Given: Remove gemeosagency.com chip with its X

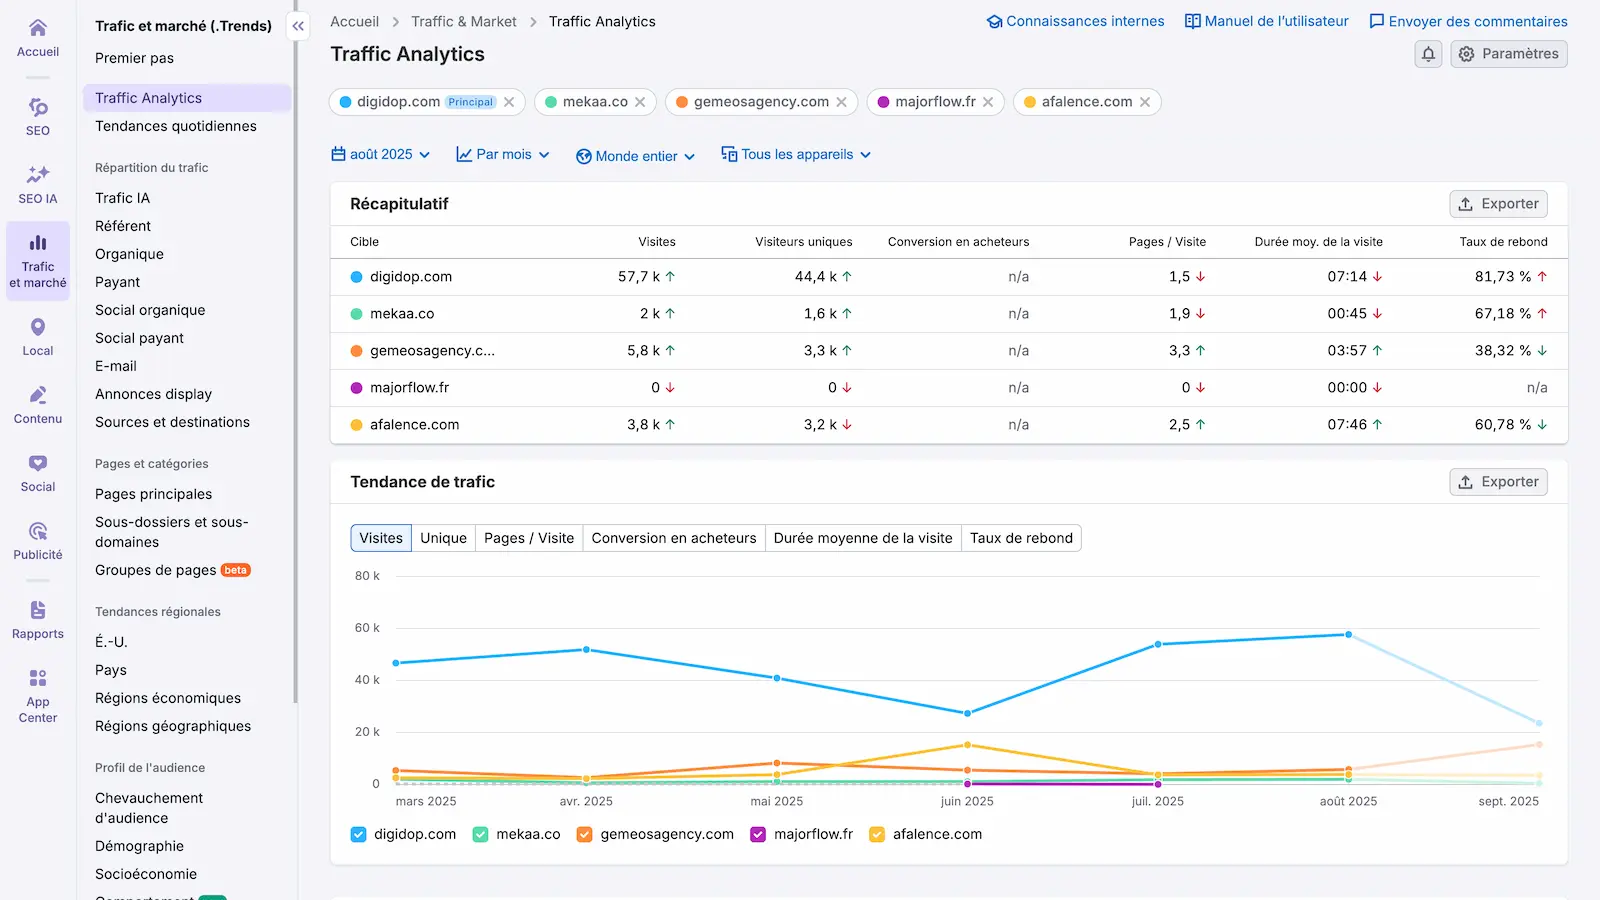Looking at the screenshot, I should pyautogui.click(x=841, y=102).
